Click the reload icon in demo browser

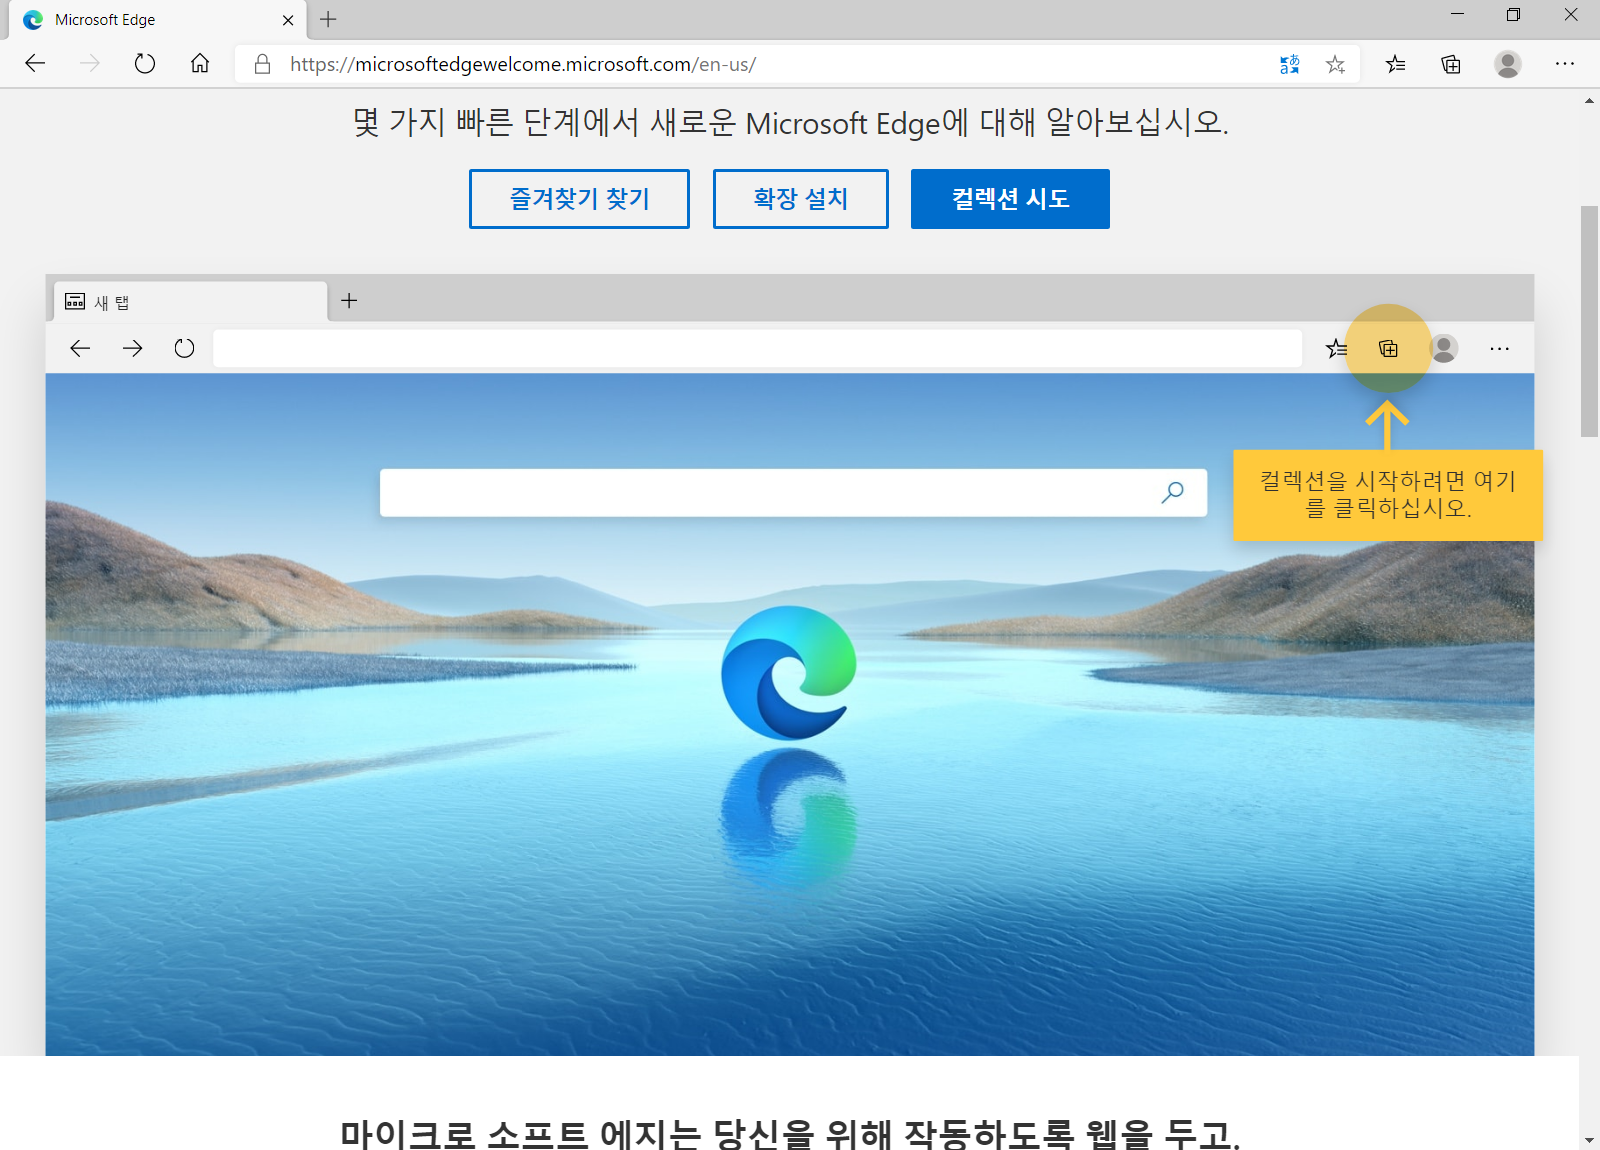pos(184,348)
